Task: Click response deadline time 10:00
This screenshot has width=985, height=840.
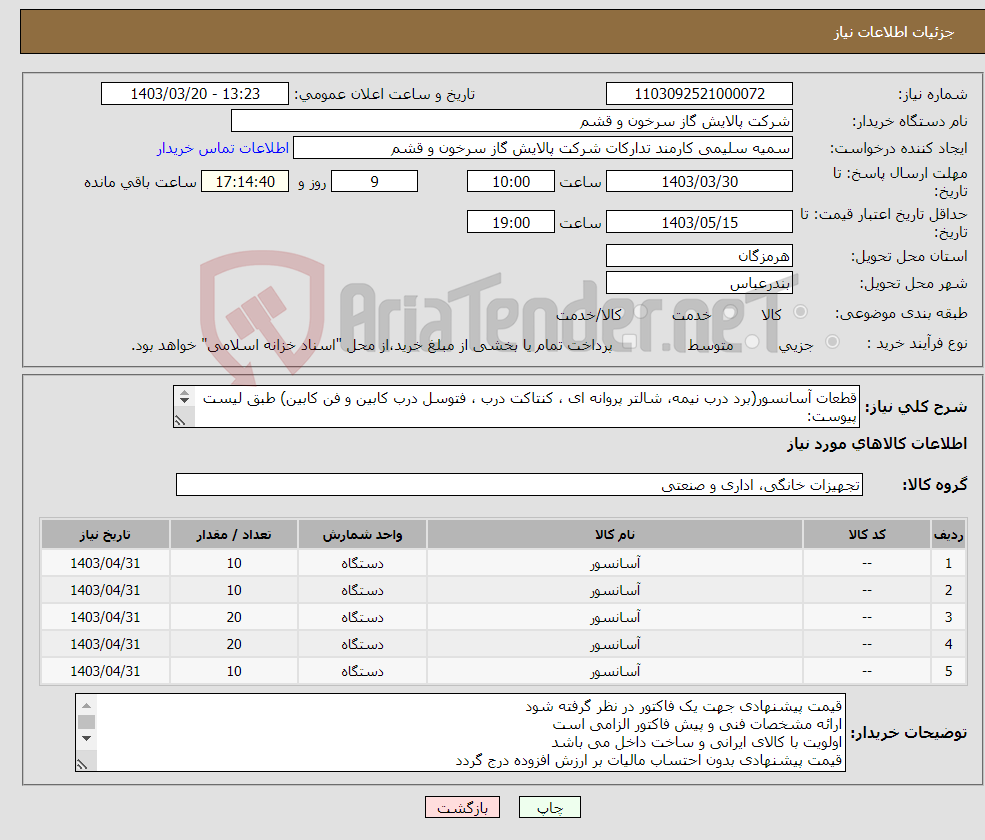Action: pyautogui.click(x=511, y=182)
